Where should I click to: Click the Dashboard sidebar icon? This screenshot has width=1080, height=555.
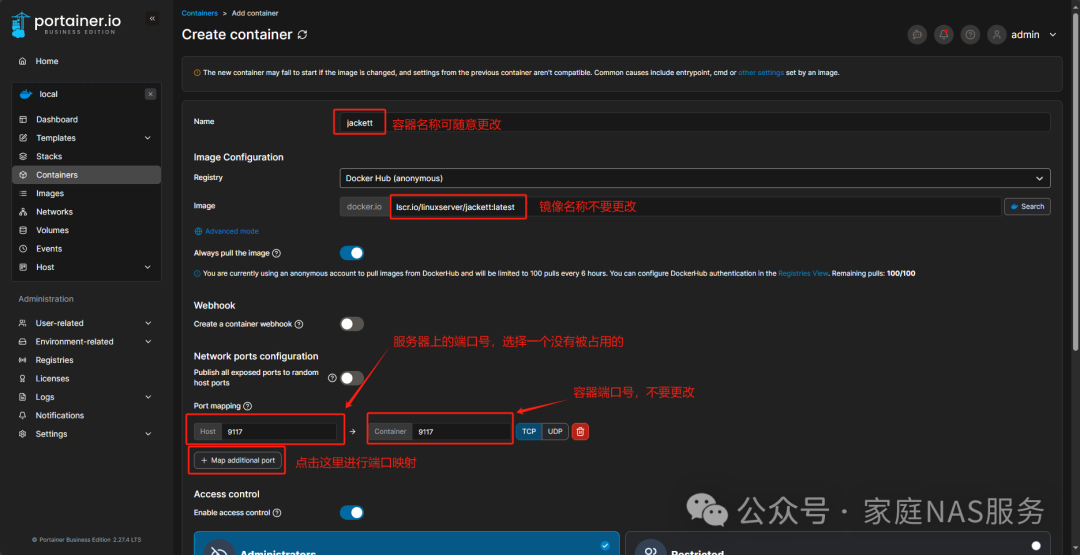pyautogui.click(x=23, y=120)
